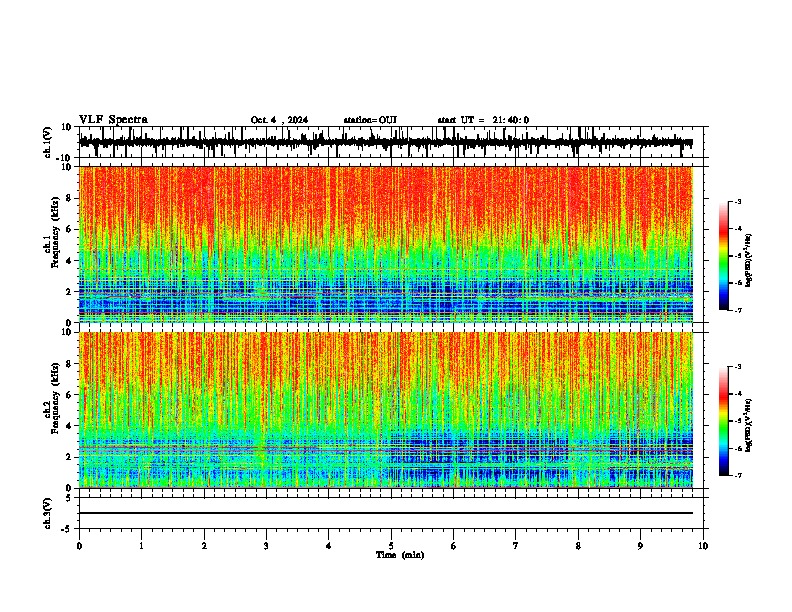Click the time axis tick label "0"

(x=79, y=546)
